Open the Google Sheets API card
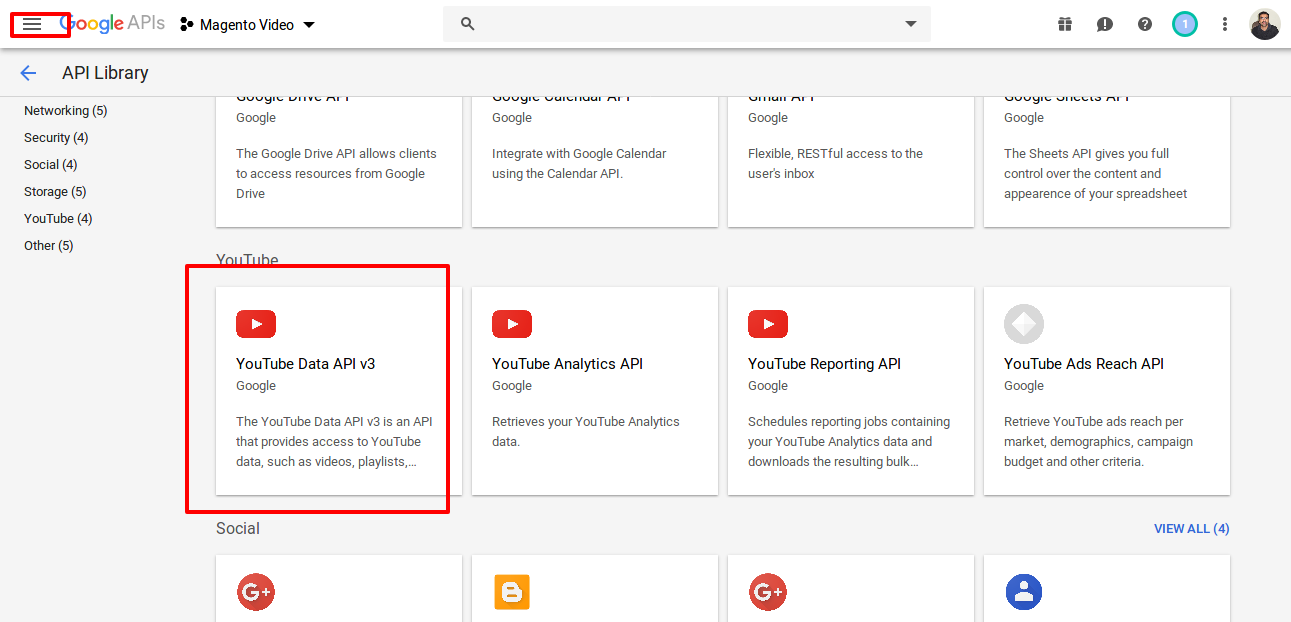The height and width of the screenshot is (622, 1291). pyautogui.click(x=1107, y=162)
